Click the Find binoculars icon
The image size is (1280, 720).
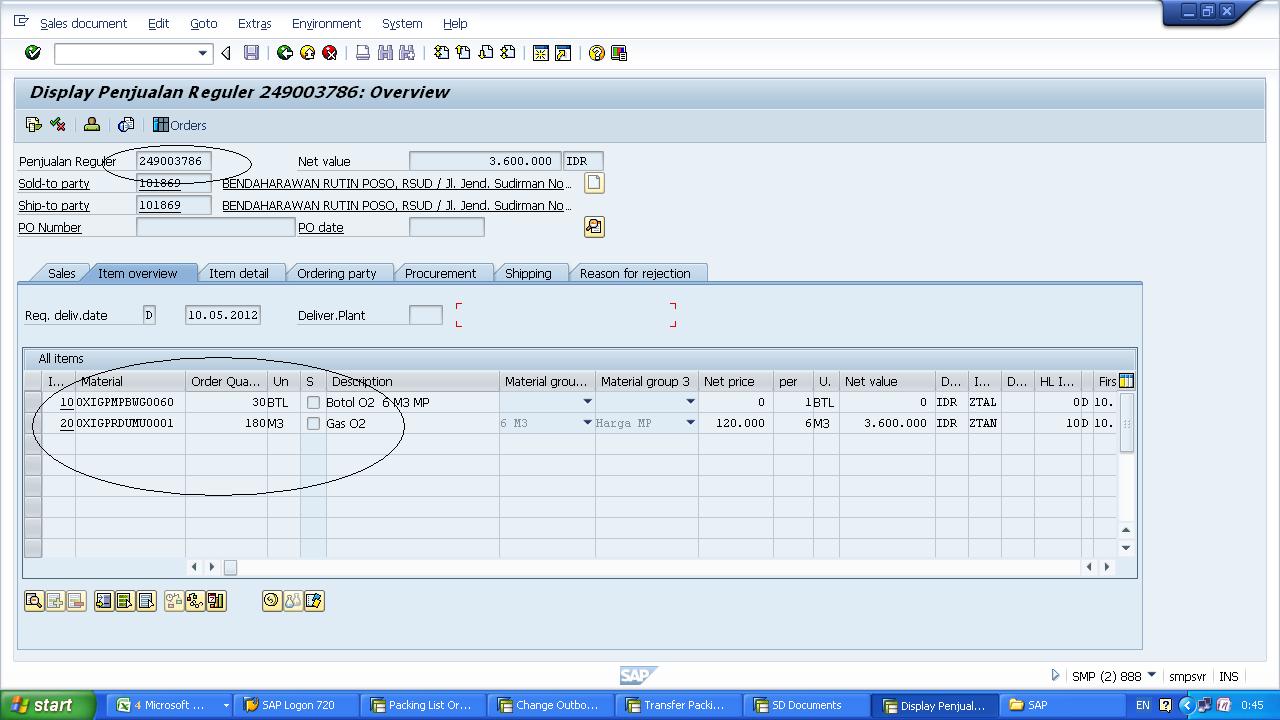(385, 53)
